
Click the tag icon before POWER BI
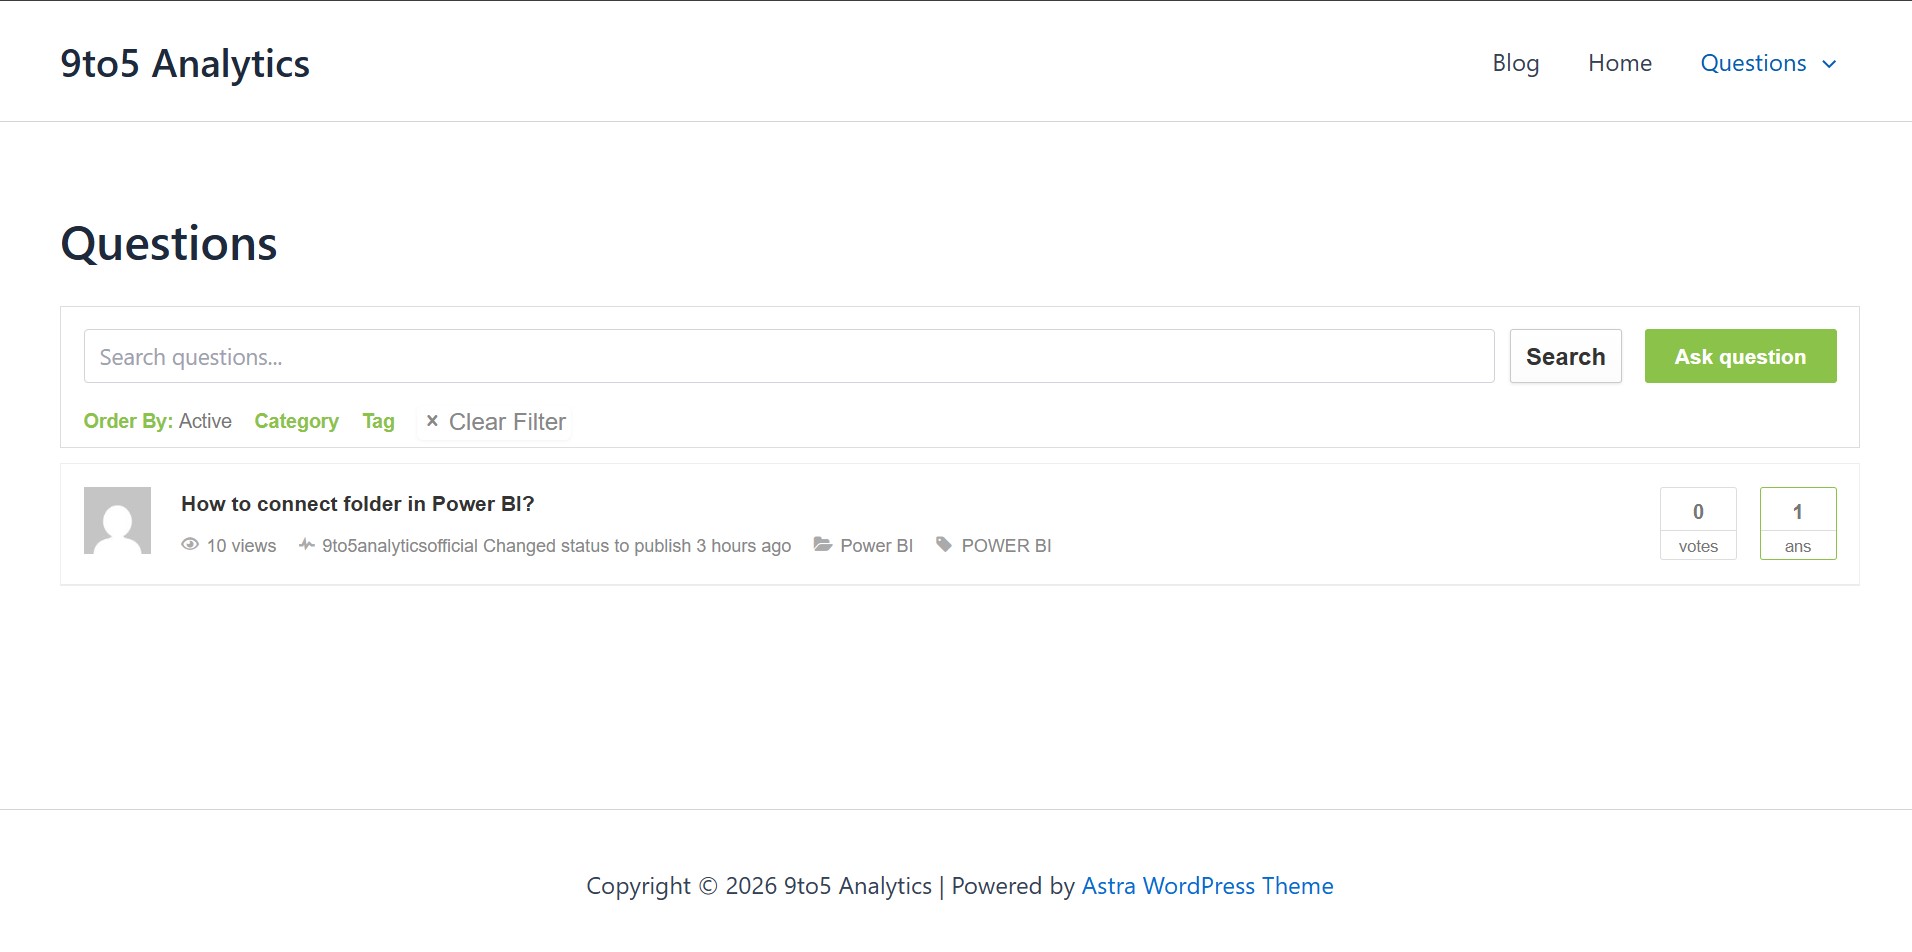pyautogui.click(x=943, y=545)
